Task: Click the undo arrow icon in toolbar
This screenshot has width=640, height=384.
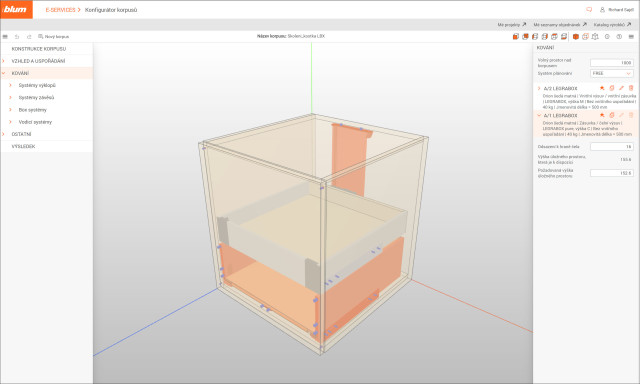Action: (x=17, y=37)
